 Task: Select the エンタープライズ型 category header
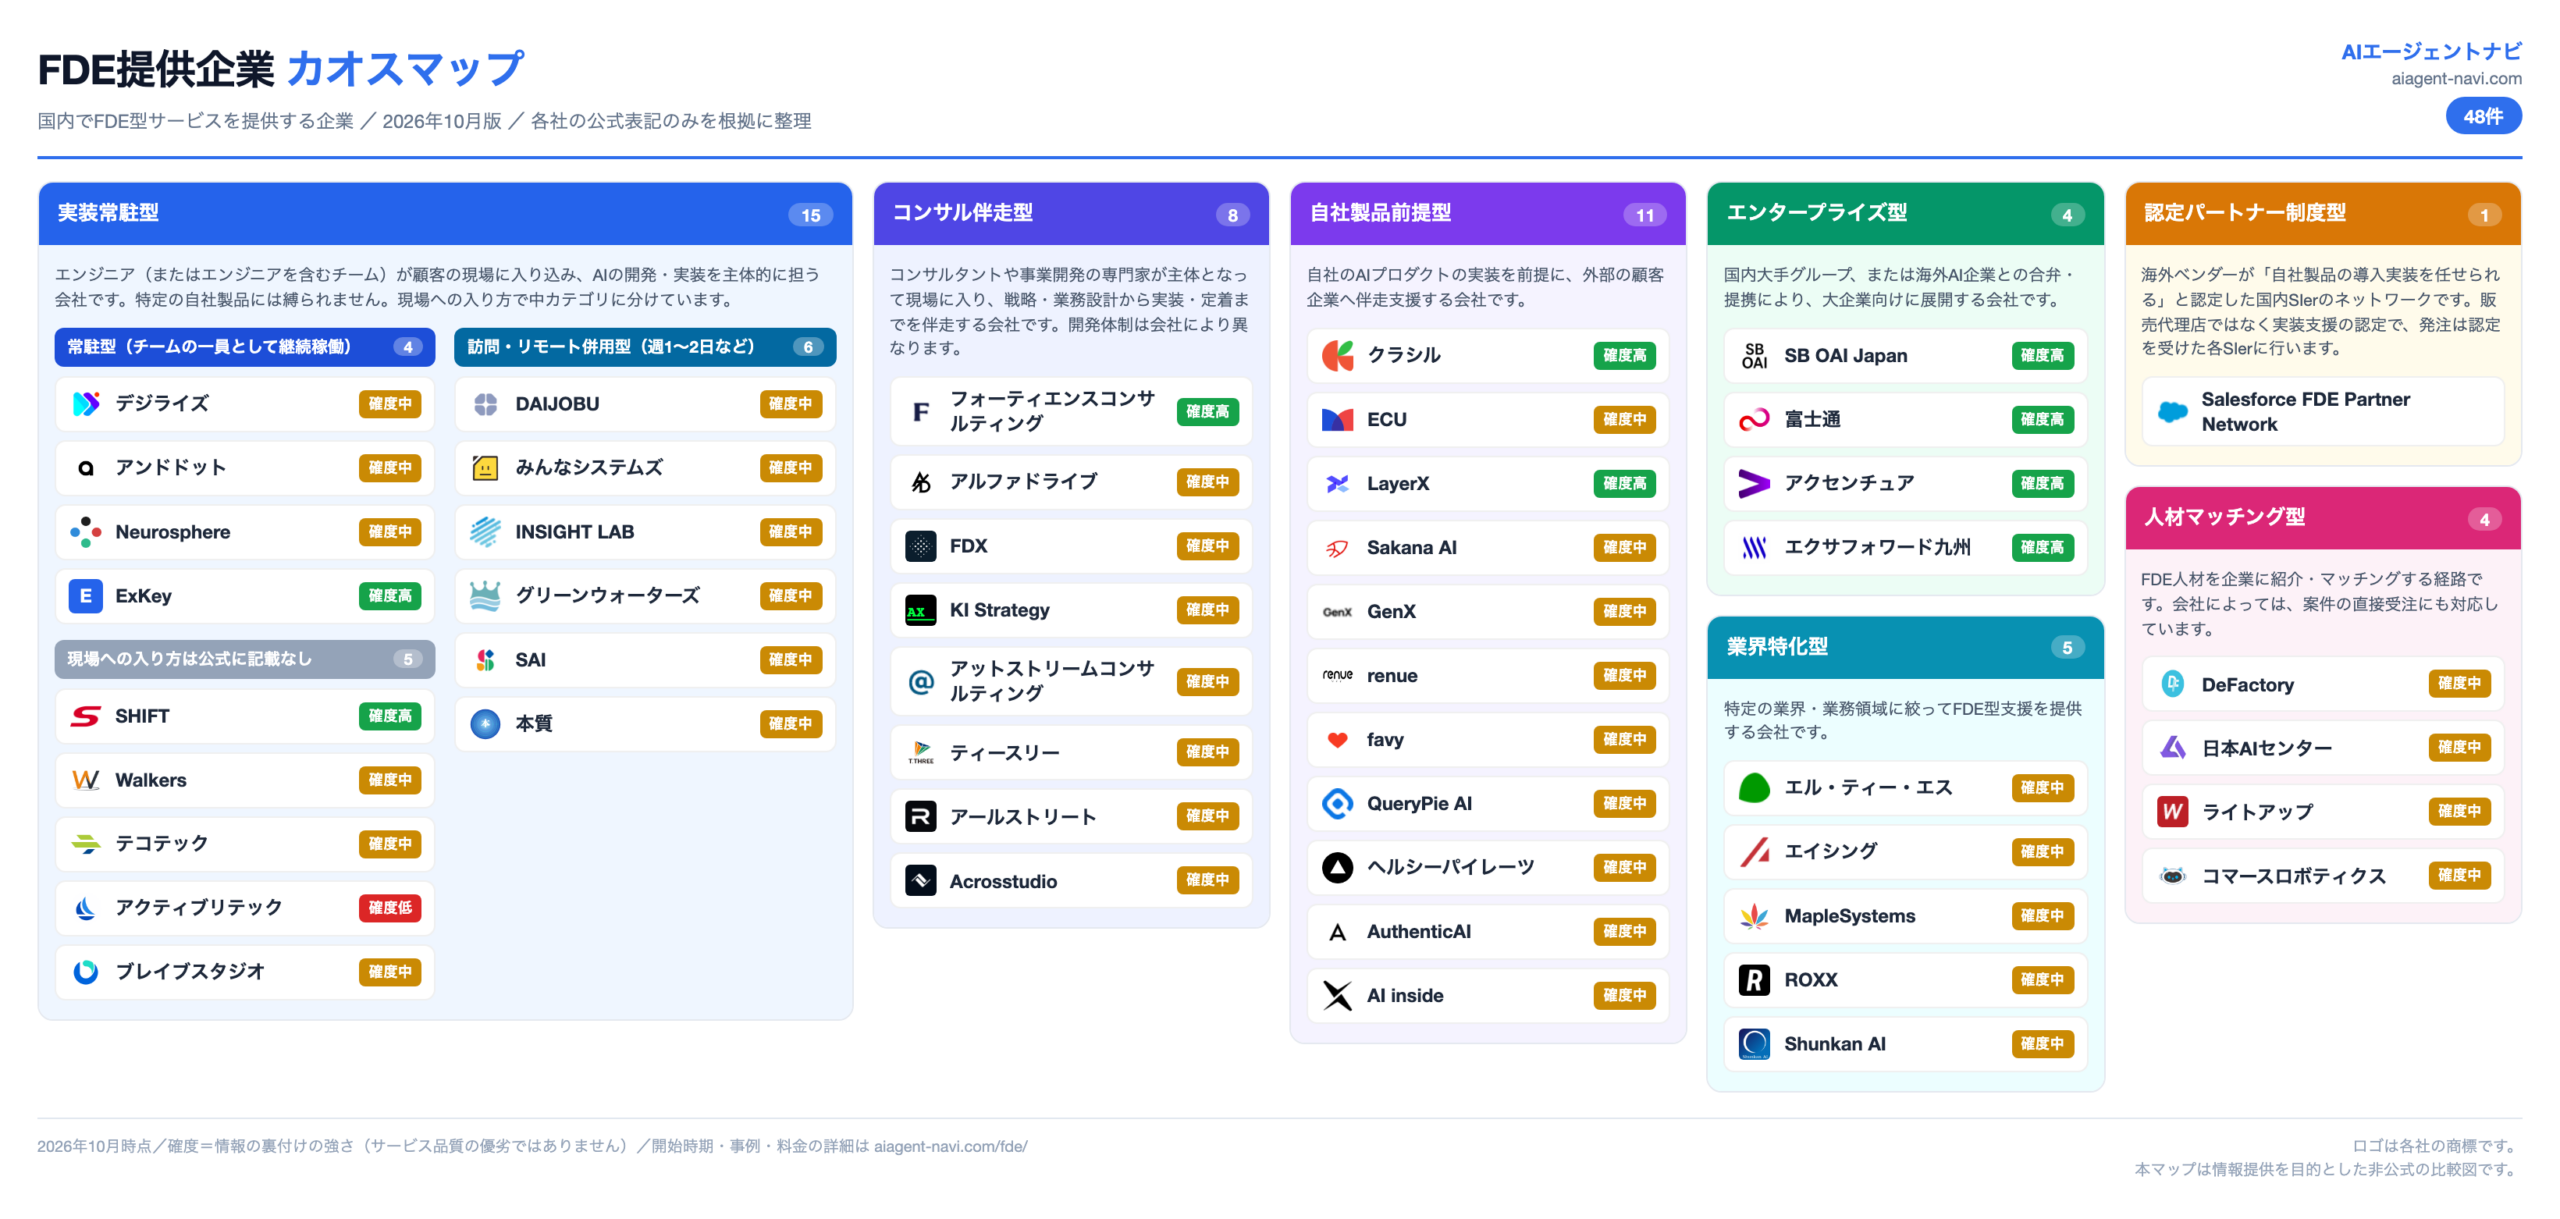pos(1905,214)
